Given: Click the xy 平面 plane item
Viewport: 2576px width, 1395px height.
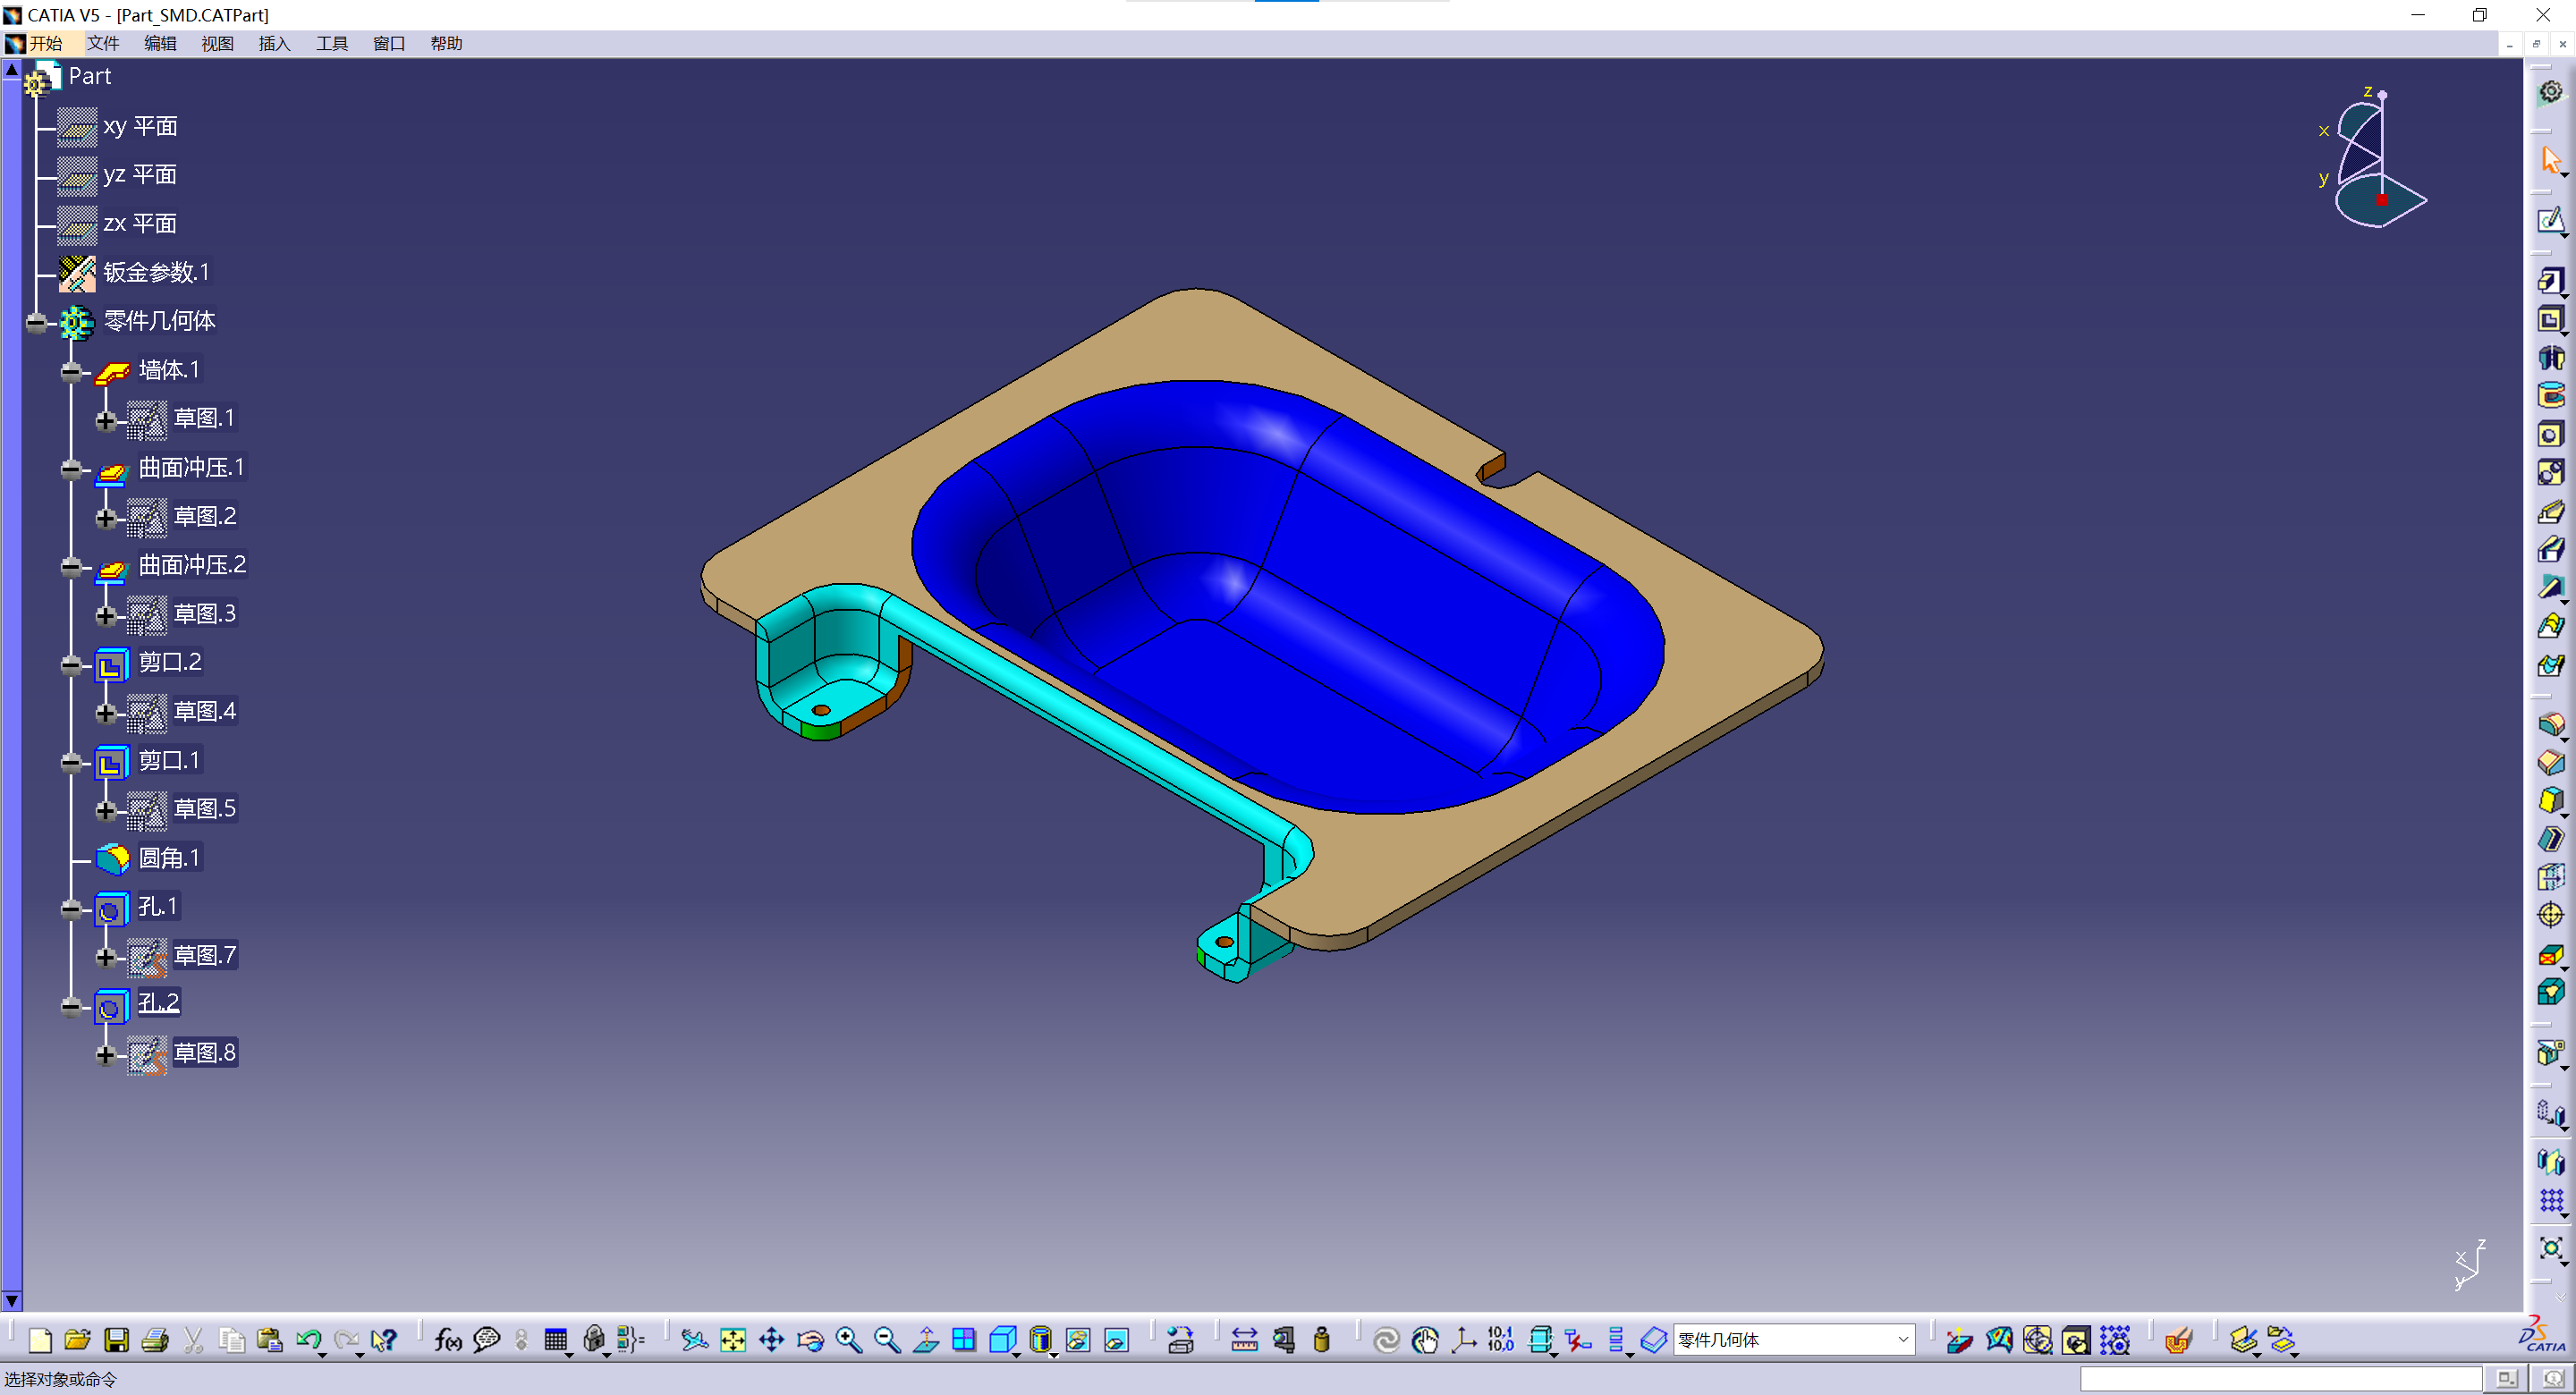Looking at the screenshot, I should tap(140, 126).
